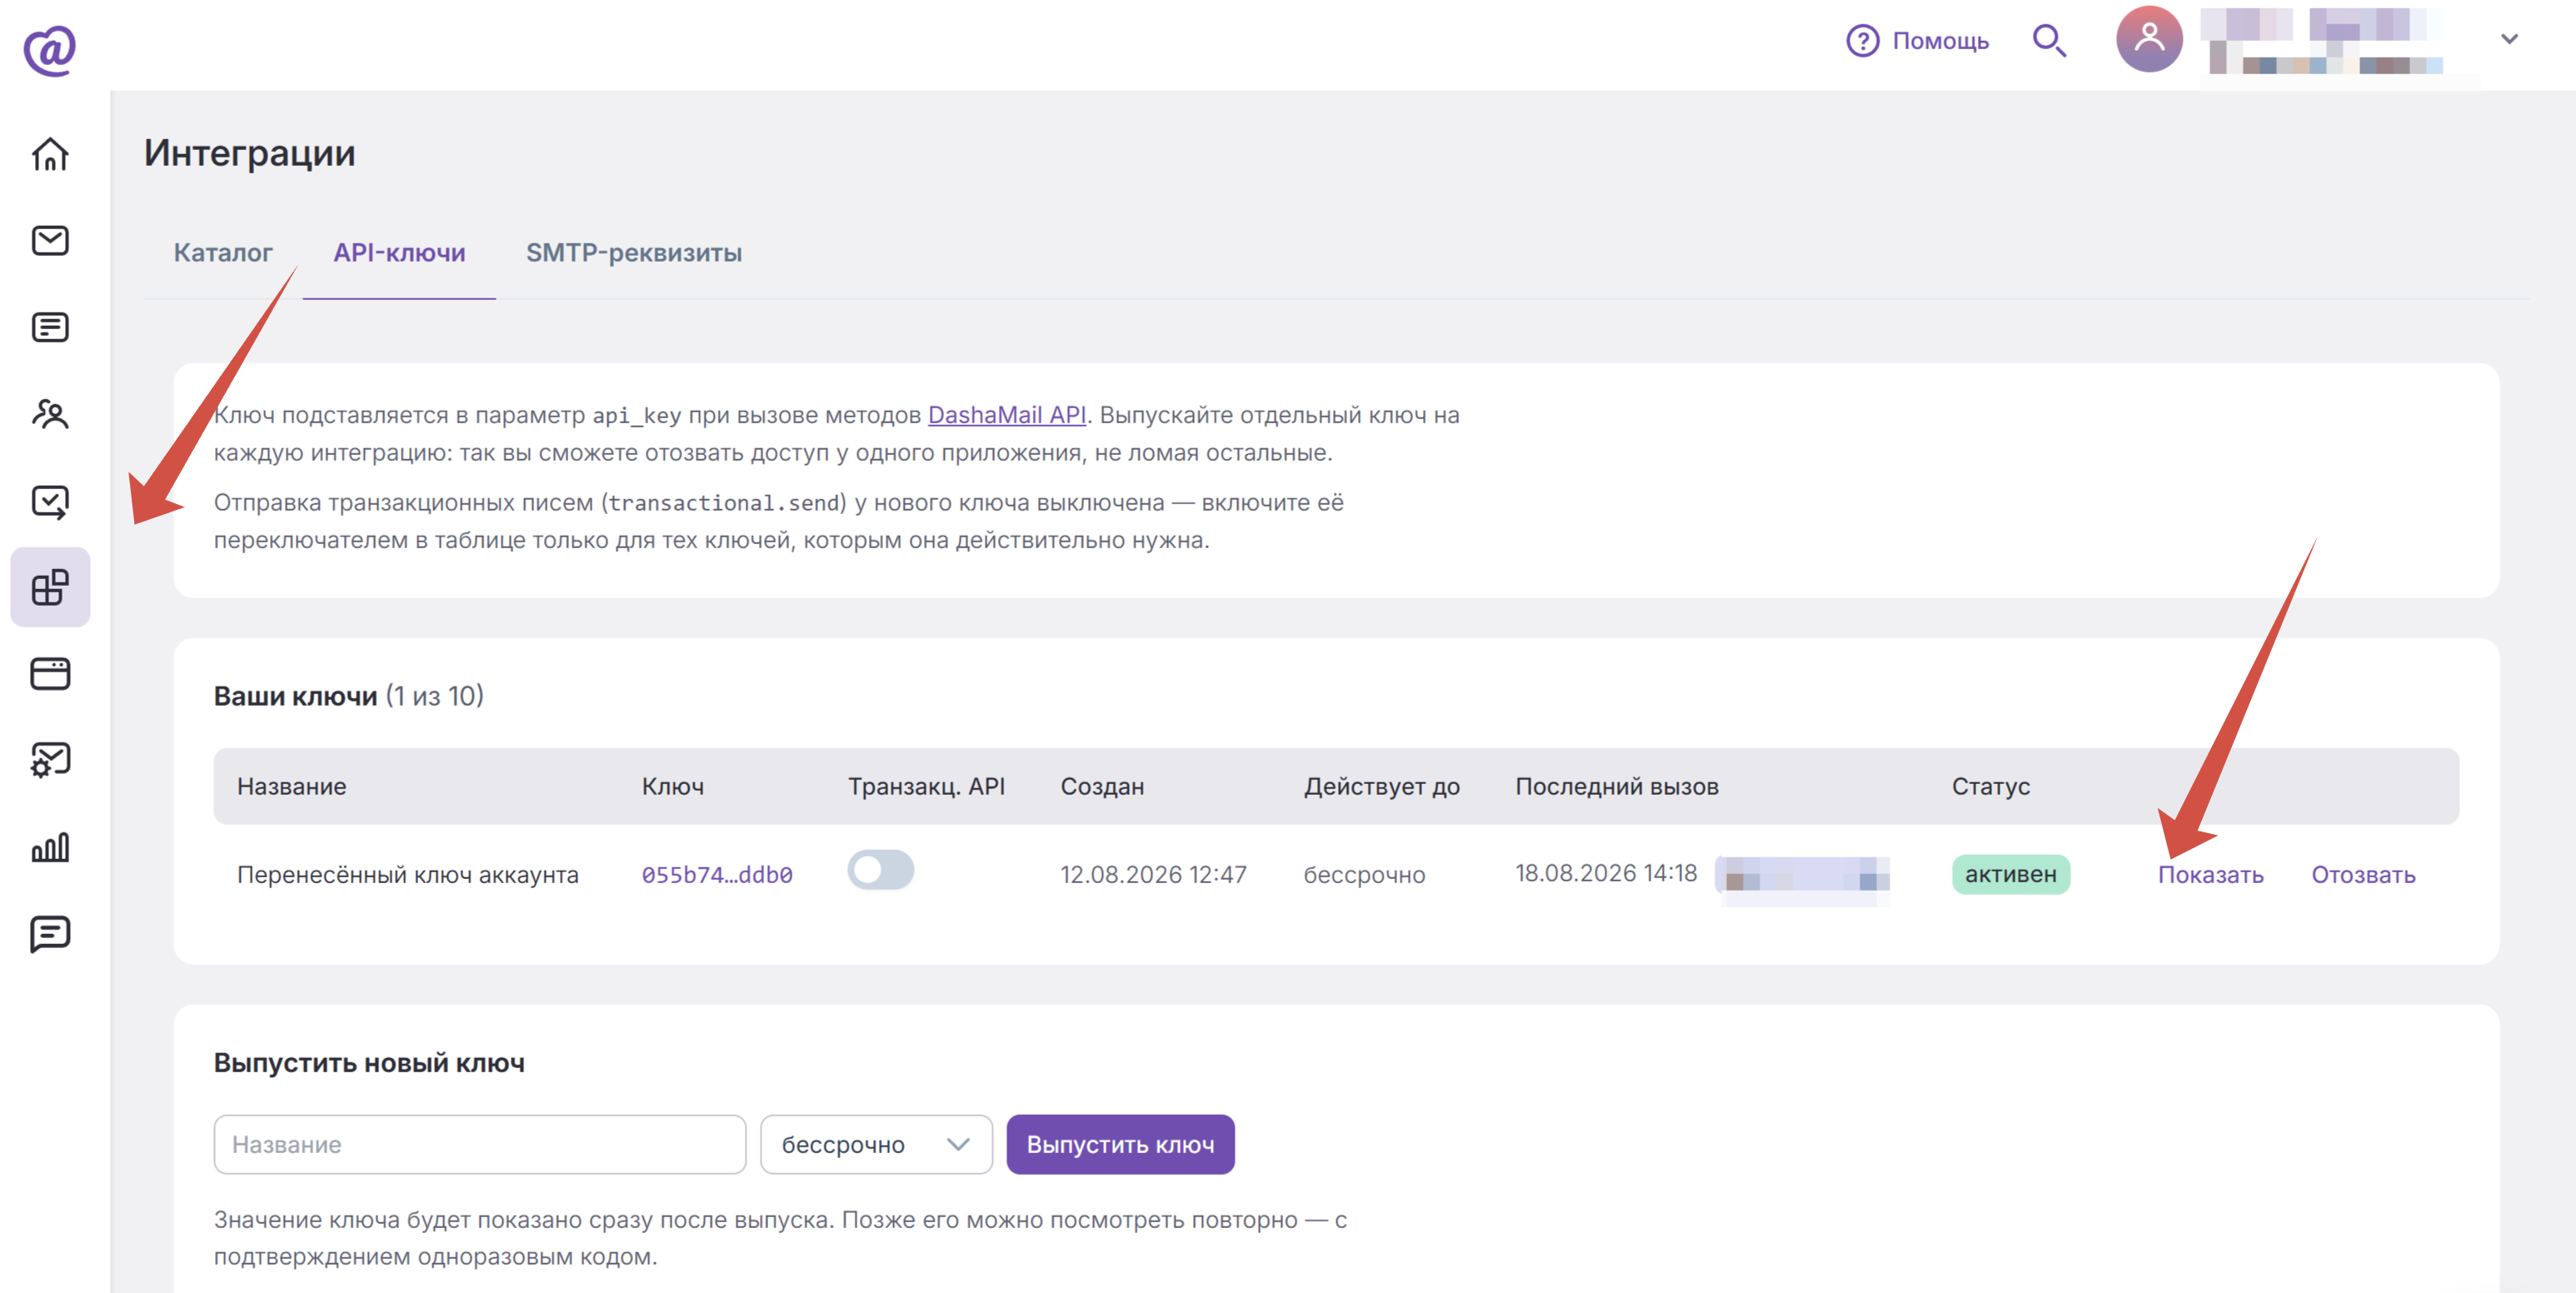Click the 18.08.2026 14:18 last call

(1606, 873)
